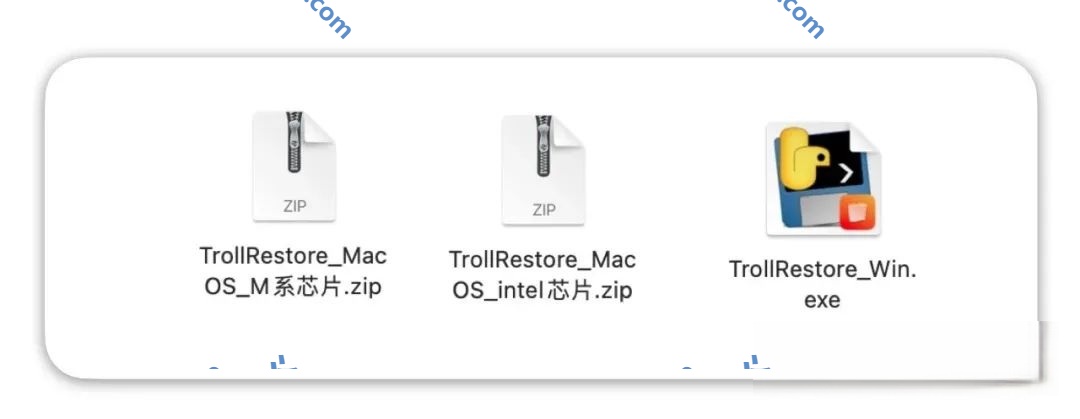Click the ZIP badge on the M-chip archive
This screenshot has width=1080, height=419.
pos(294,206)
